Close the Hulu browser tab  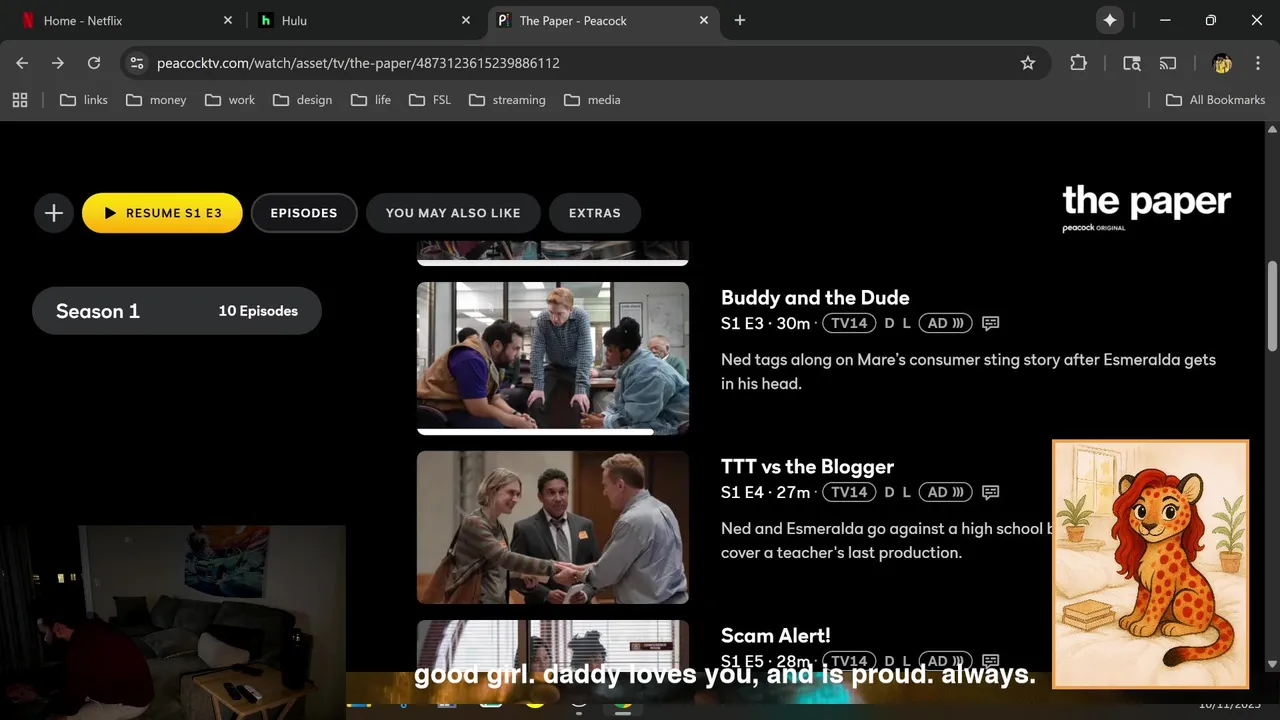pyautogui.click(x=466, y=20)
